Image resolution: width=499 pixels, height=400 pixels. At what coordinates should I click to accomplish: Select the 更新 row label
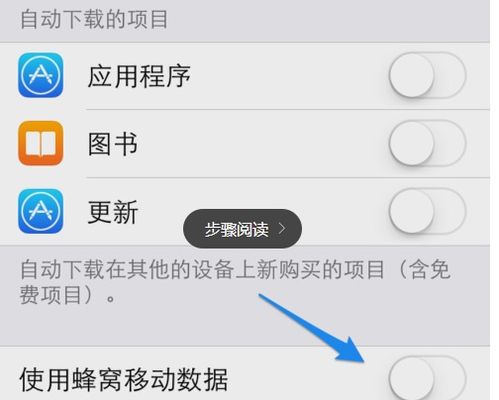(x=113, y=212)
